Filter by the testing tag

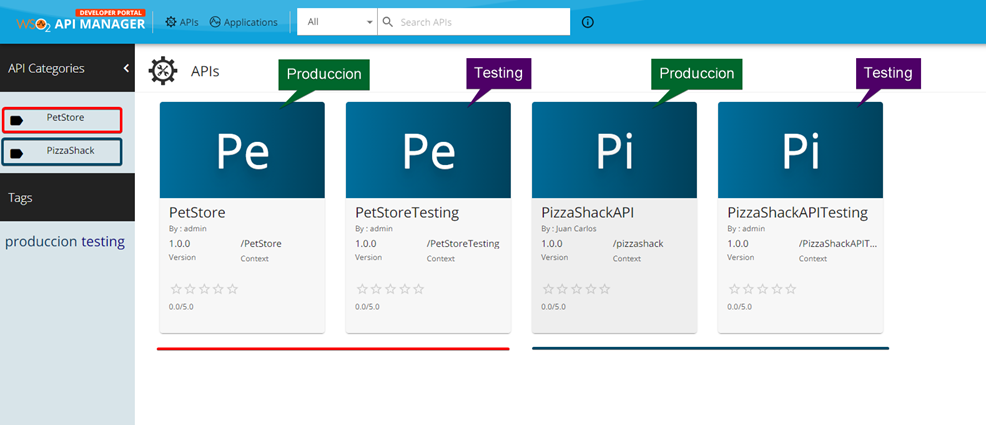(x=103, y=241)
